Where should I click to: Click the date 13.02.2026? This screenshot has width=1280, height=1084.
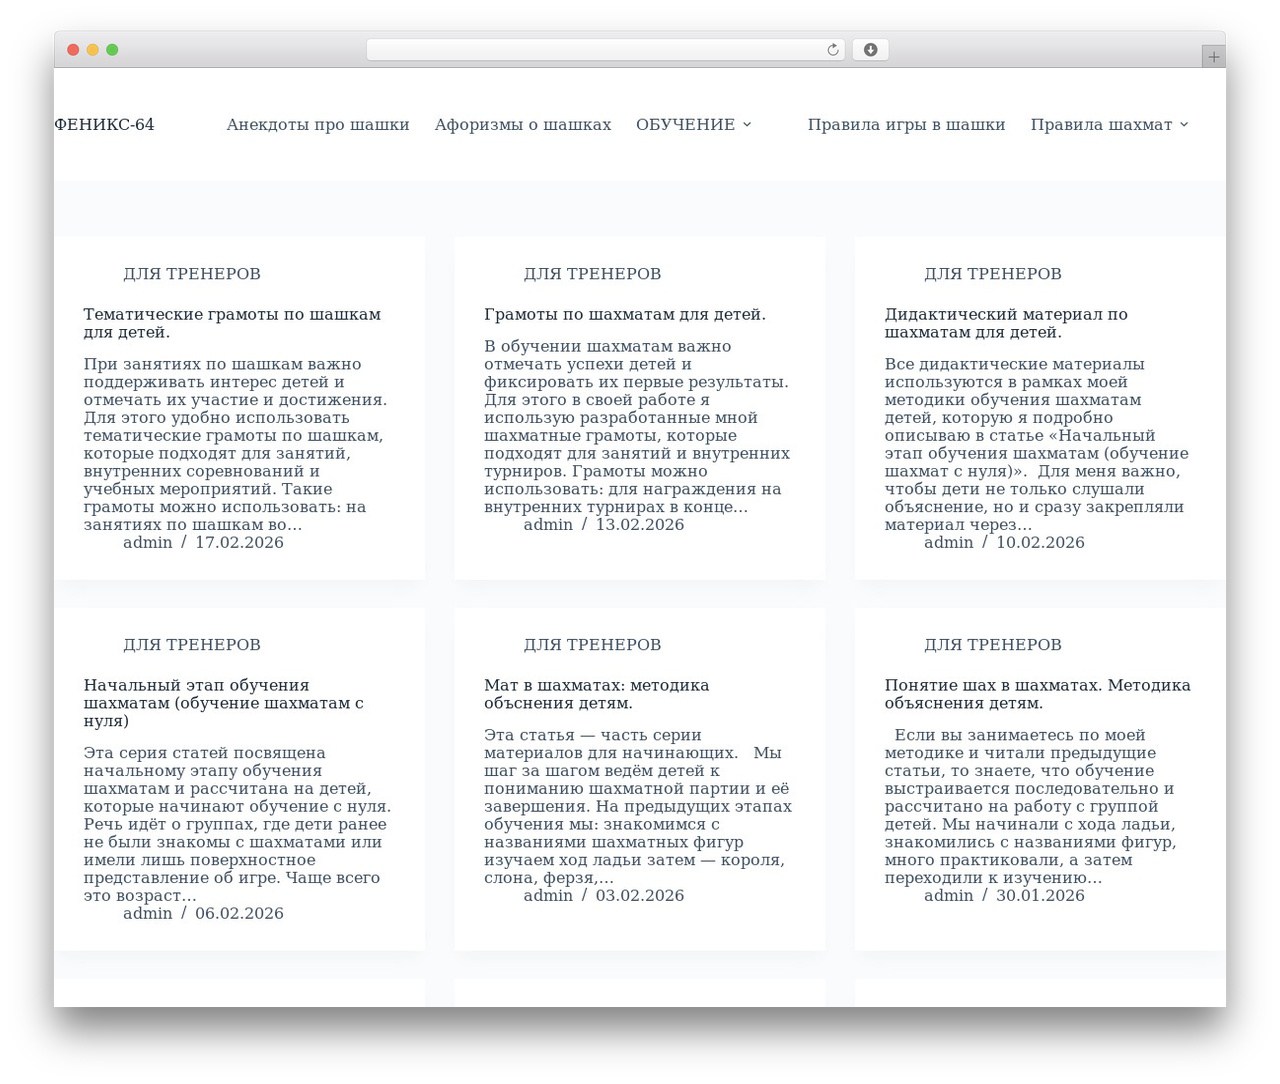click(640, 524)
